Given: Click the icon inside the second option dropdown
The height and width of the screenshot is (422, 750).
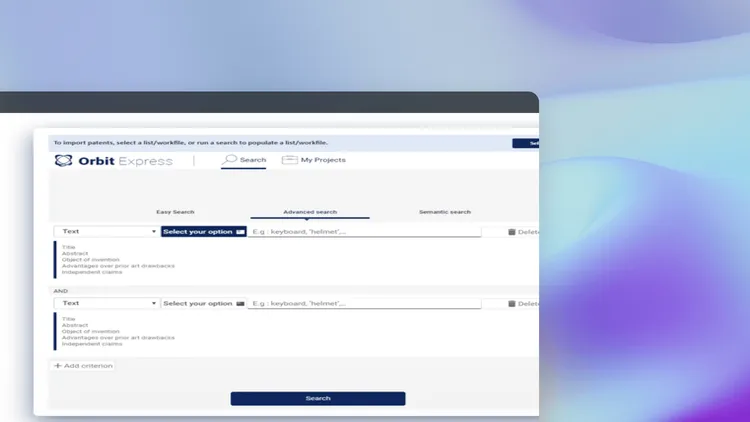Looking at the screenshot, I should click(240, 303).
